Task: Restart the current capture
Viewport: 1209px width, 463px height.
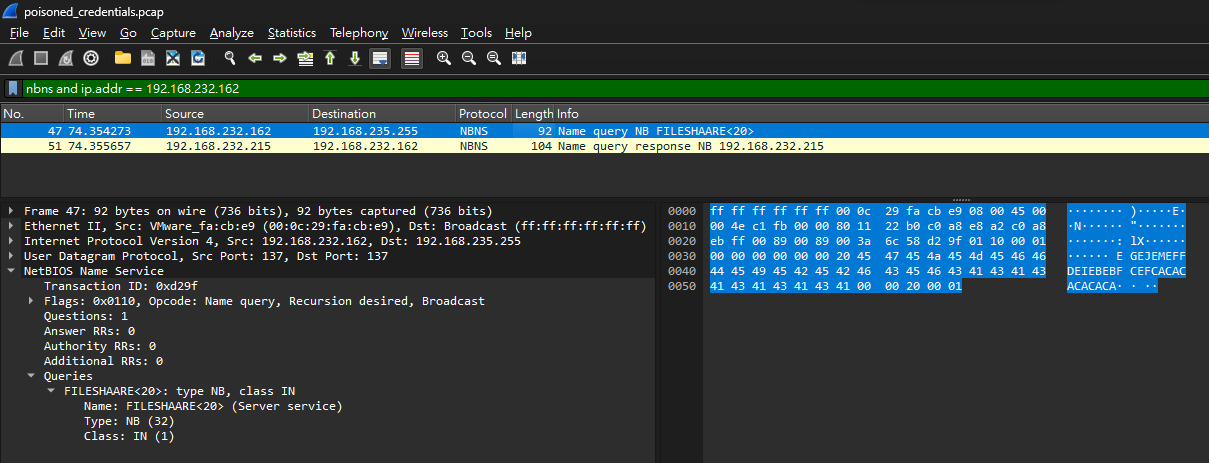Action: [x=66, y=58]
